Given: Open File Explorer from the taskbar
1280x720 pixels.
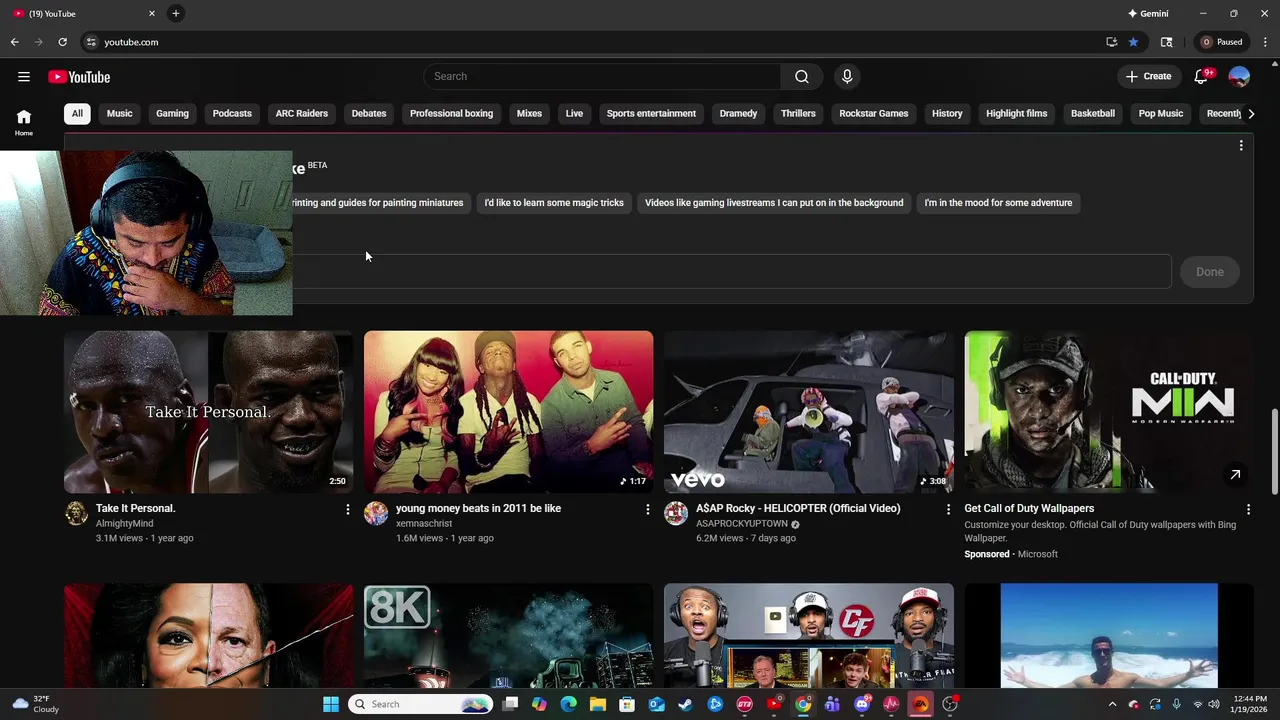Looking at the screenshot, I should pos(598,704).
